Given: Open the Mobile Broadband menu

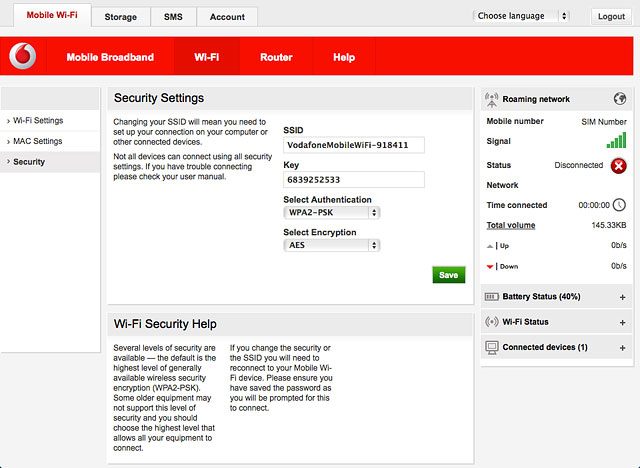Looking at the screenshot, I should (110, 57).
